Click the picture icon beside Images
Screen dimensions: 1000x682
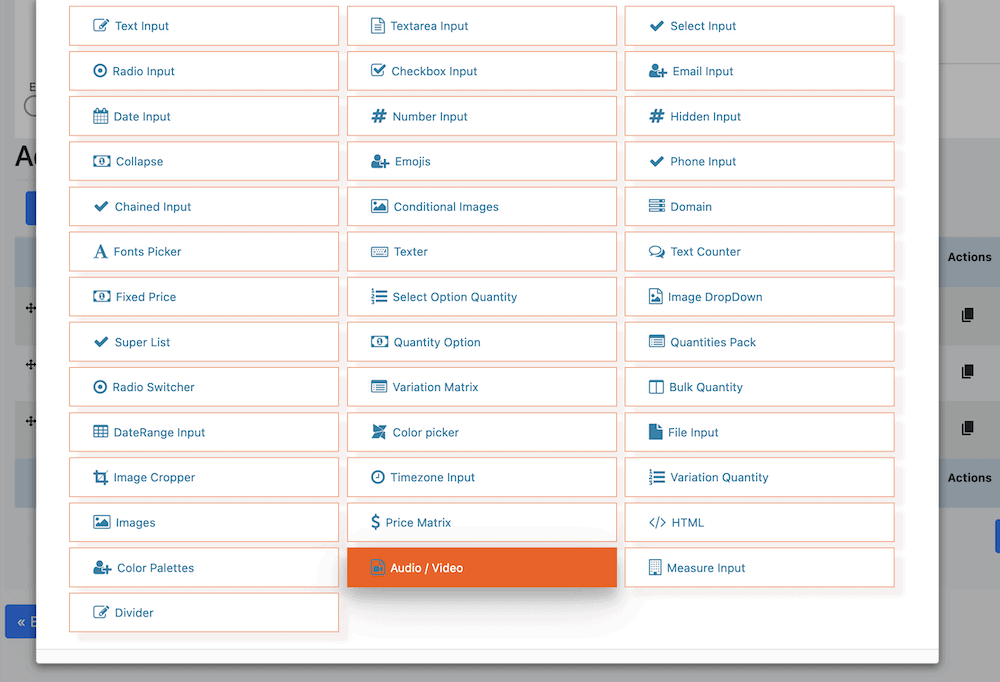[101, 522]
